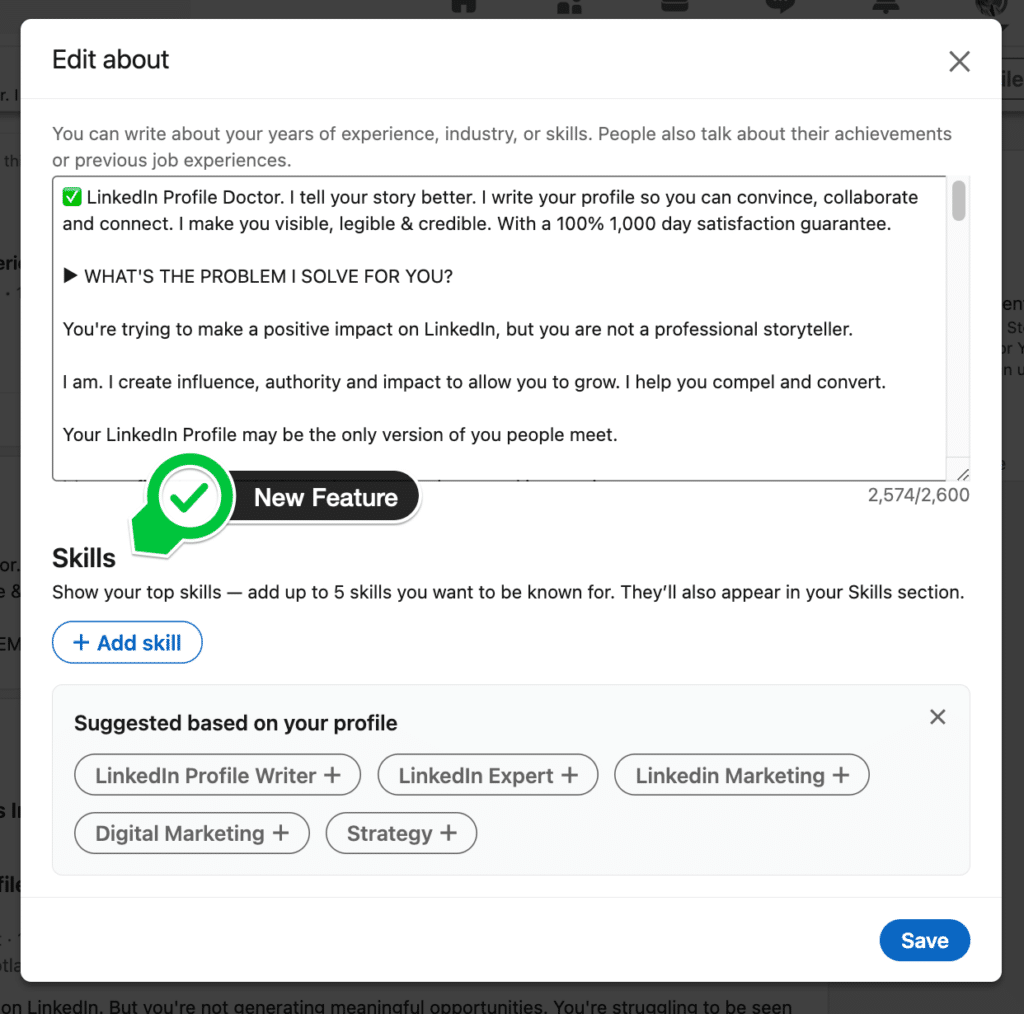View the Notifications bell icon
This screenshot has width=1024, height=1014.
pyautogui.click(x=884, y=7)
